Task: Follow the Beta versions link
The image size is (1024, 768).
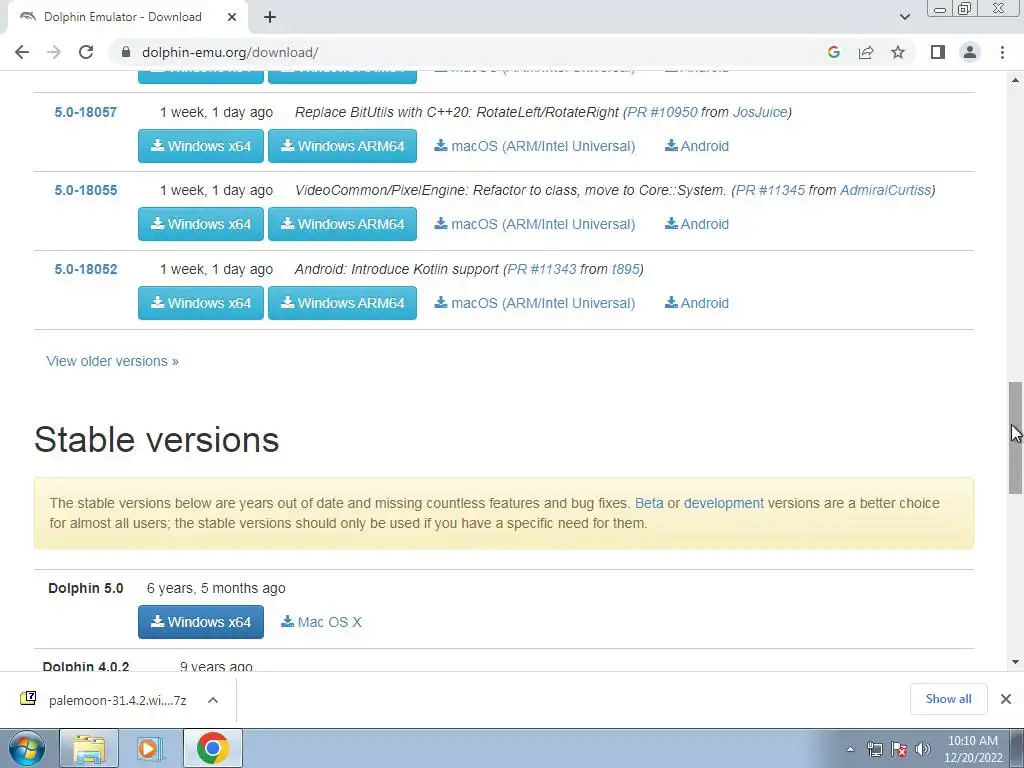Action: (x=649, y=504)
